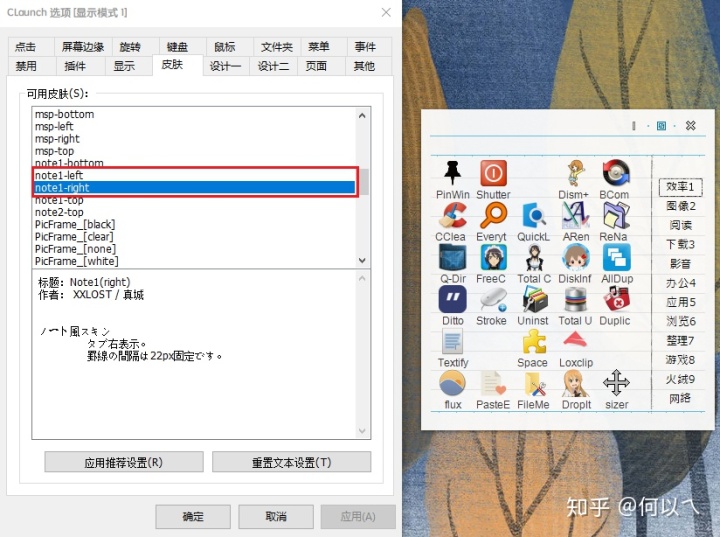The image size is (720, 537).
Task: Launch QuickLook icon labeled QuickL
Action: [534, 215]
